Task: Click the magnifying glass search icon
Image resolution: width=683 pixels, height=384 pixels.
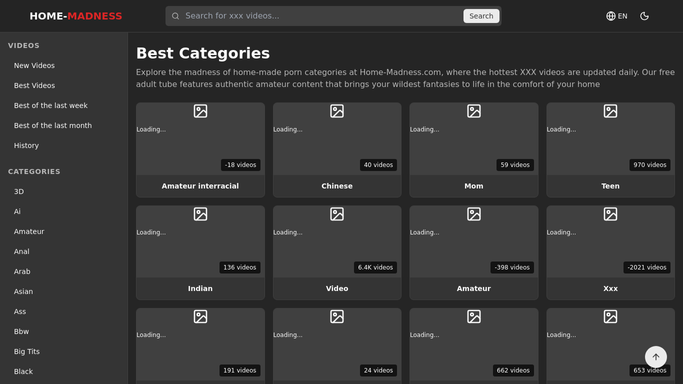Action: tap(176, 16)
